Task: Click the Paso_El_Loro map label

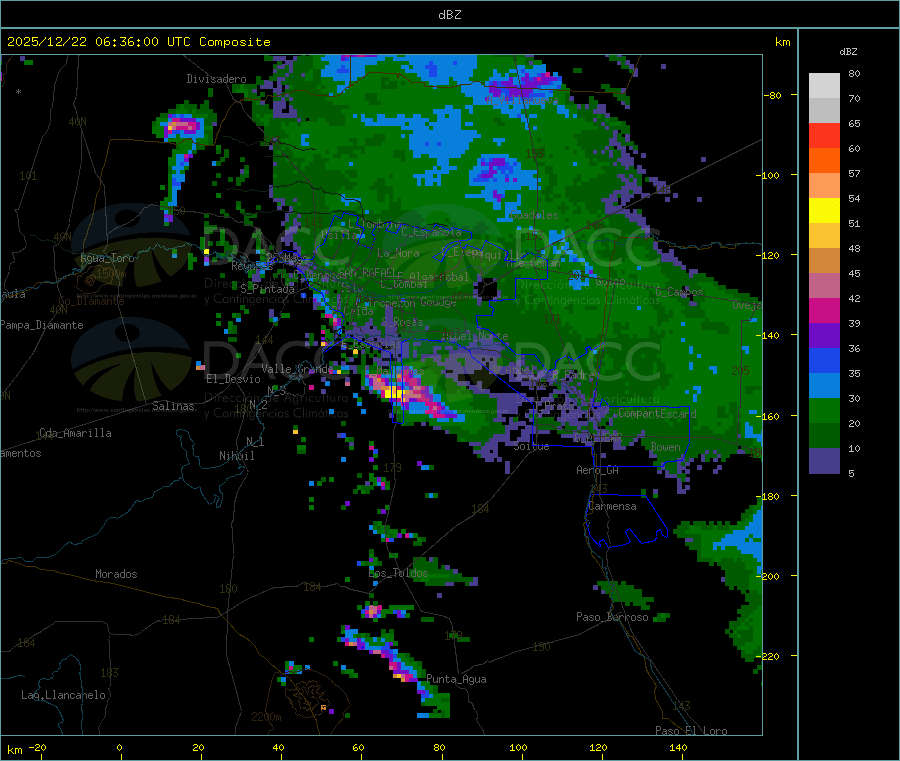Action: point(691,731)
